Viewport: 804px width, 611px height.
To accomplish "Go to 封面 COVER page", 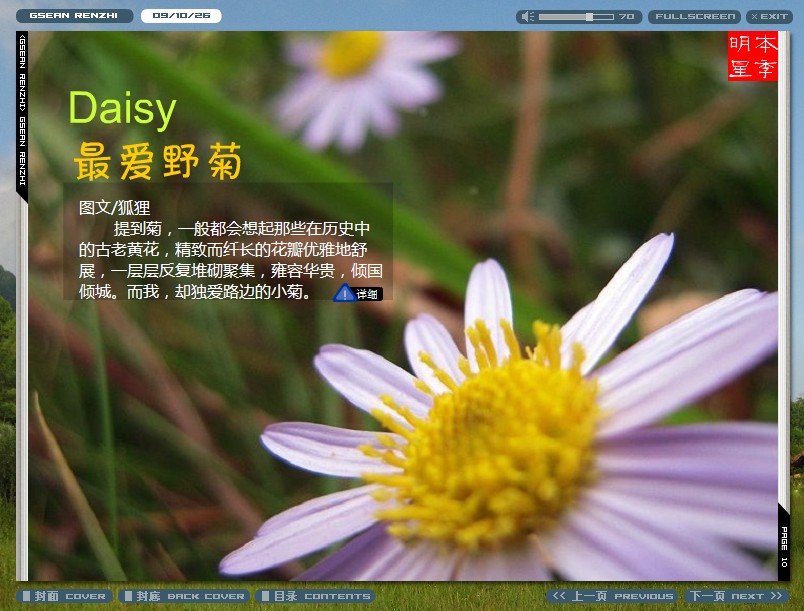I will 64,596.
